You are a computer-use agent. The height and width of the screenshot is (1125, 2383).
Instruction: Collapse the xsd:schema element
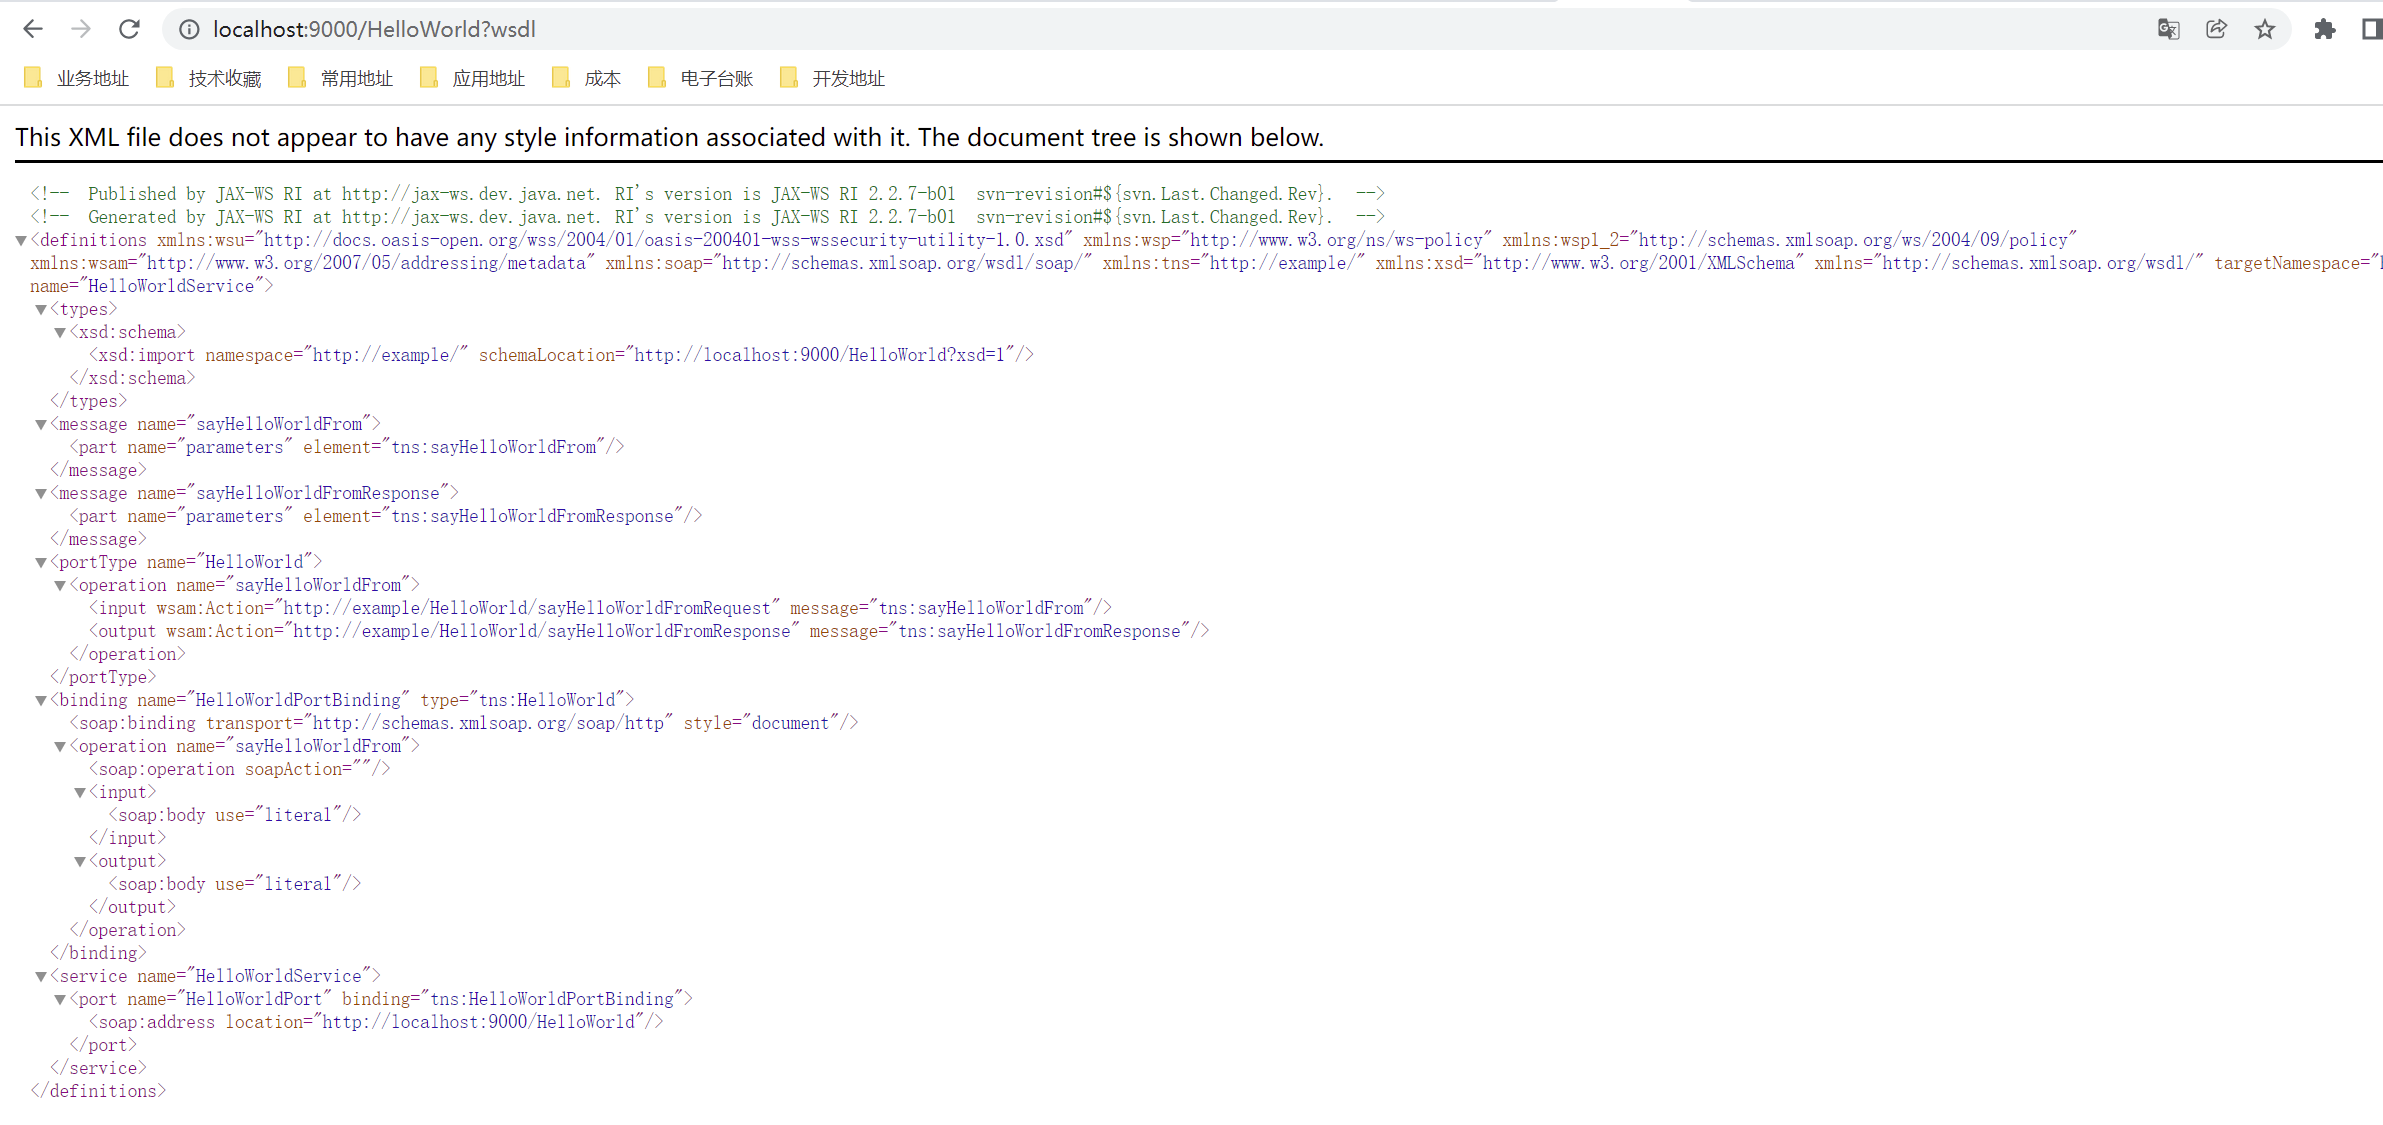point(60,332)
